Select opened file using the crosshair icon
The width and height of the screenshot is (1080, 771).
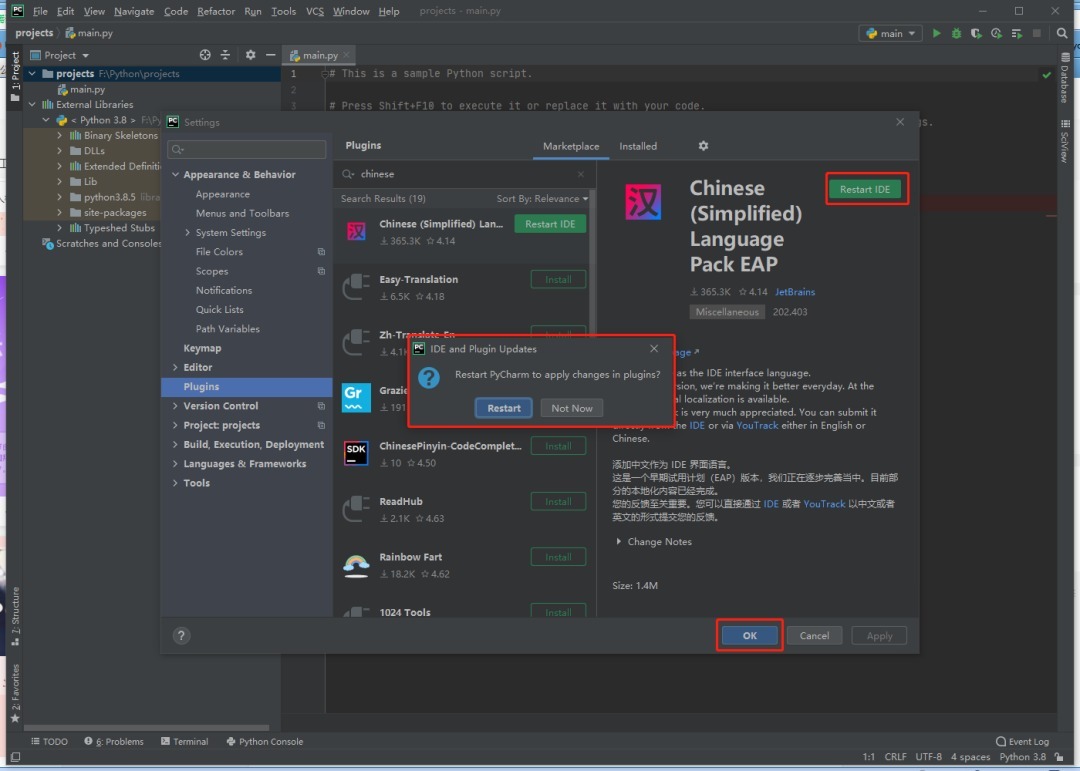pos(205,55)
